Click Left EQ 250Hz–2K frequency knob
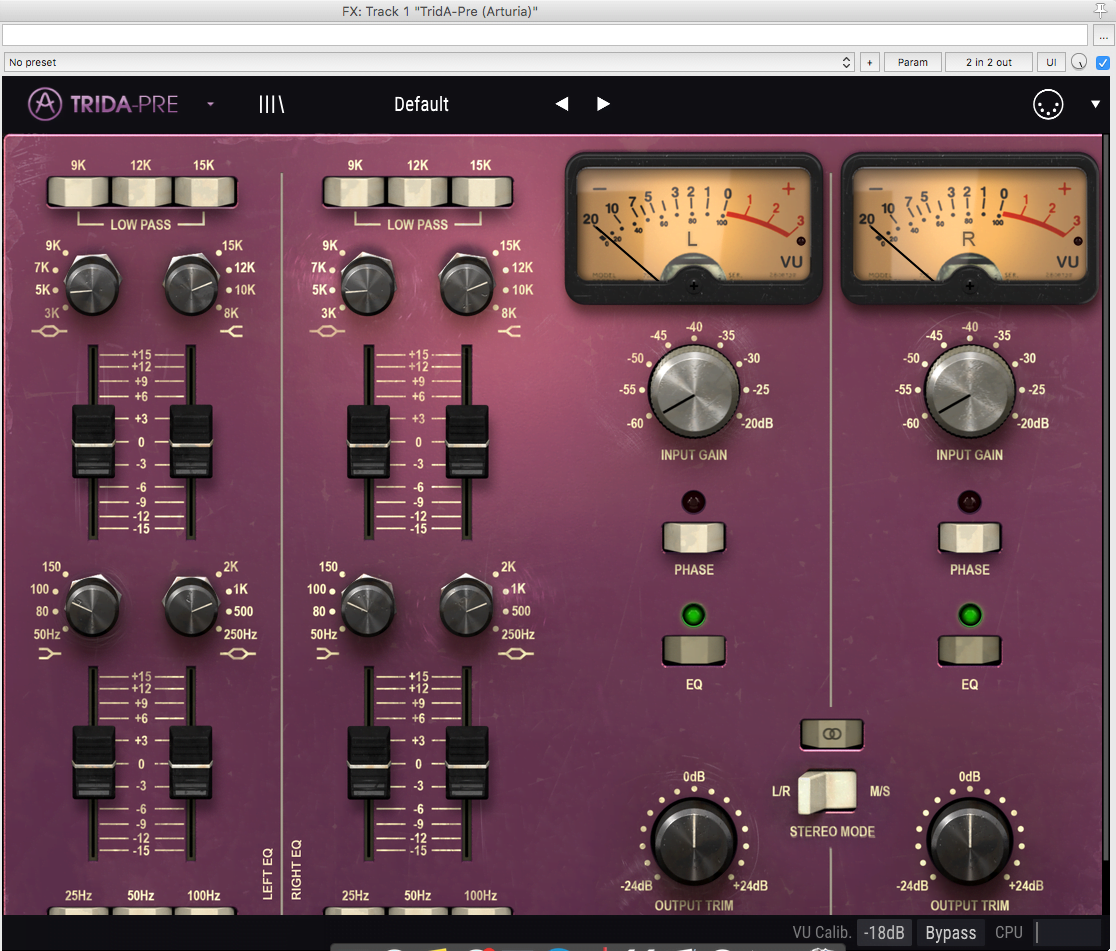 191,606
